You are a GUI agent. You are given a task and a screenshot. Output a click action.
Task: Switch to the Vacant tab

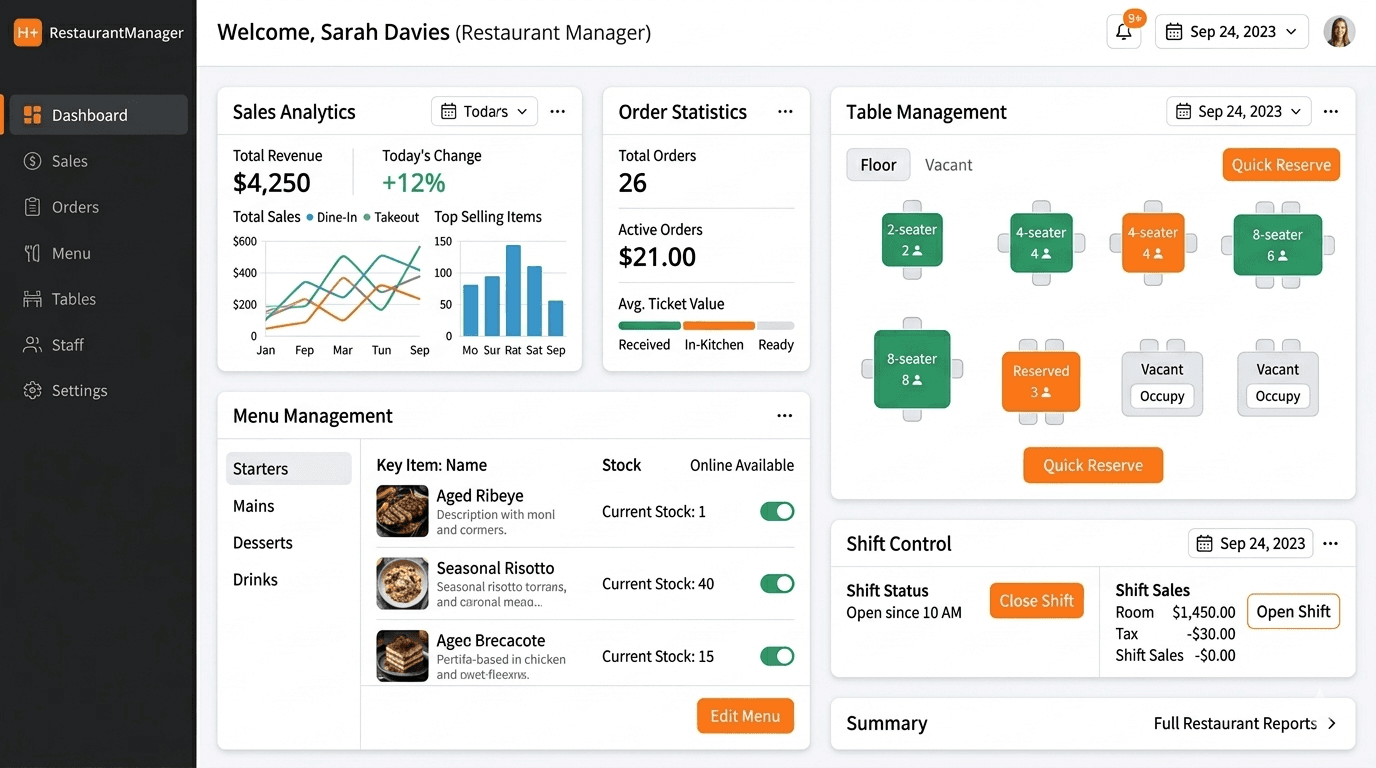tap(948, 165)
